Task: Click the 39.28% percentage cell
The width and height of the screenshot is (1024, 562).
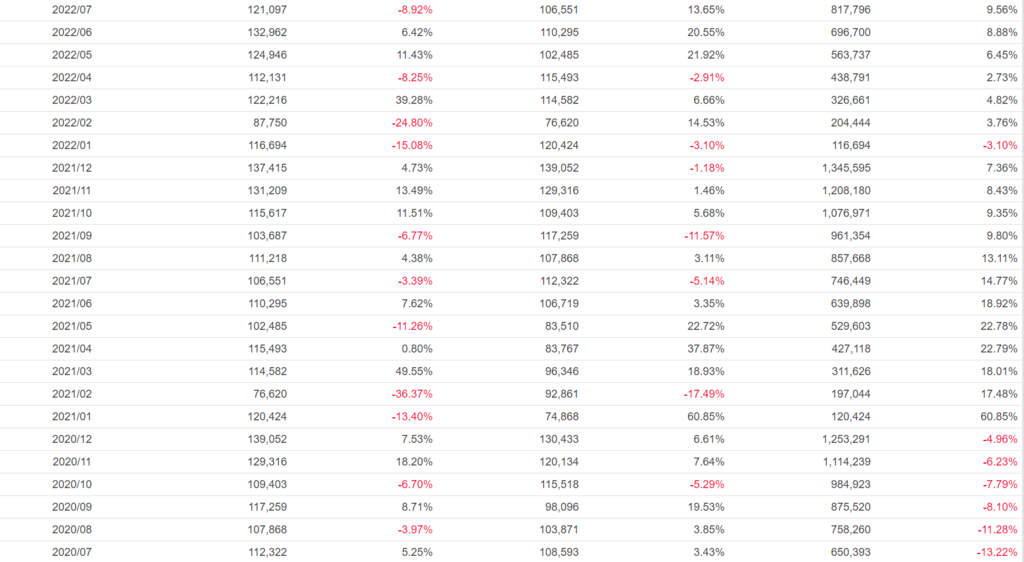Action: 412,100
